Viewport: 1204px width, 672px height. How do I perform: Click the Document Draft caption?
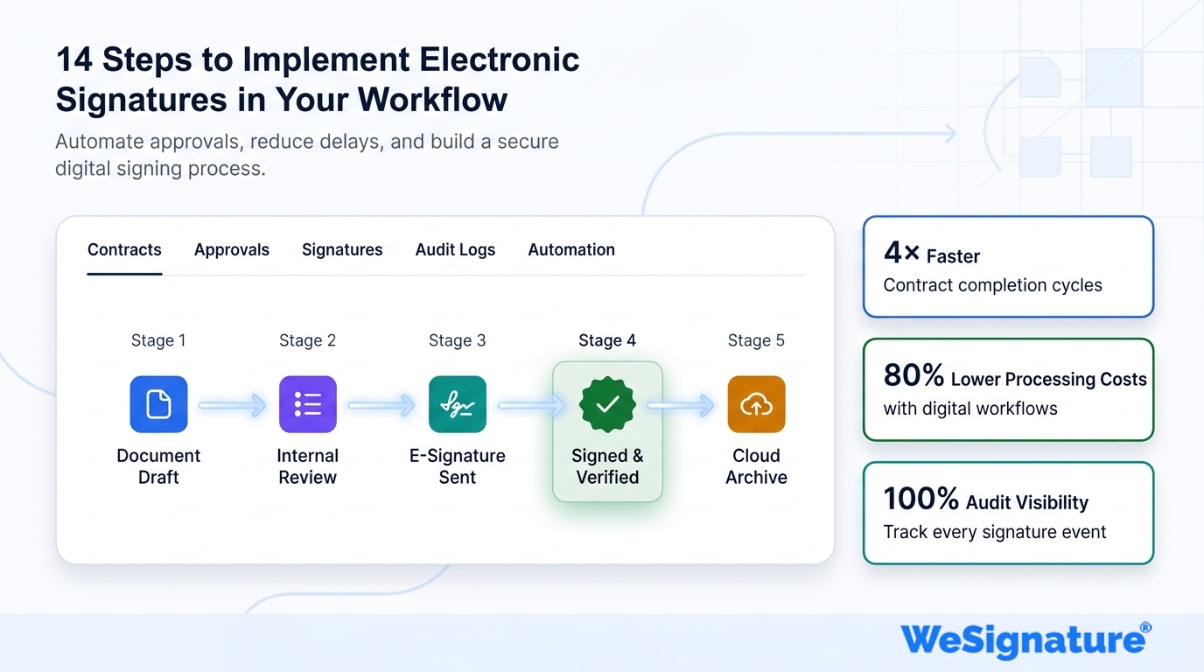(158, 466)
